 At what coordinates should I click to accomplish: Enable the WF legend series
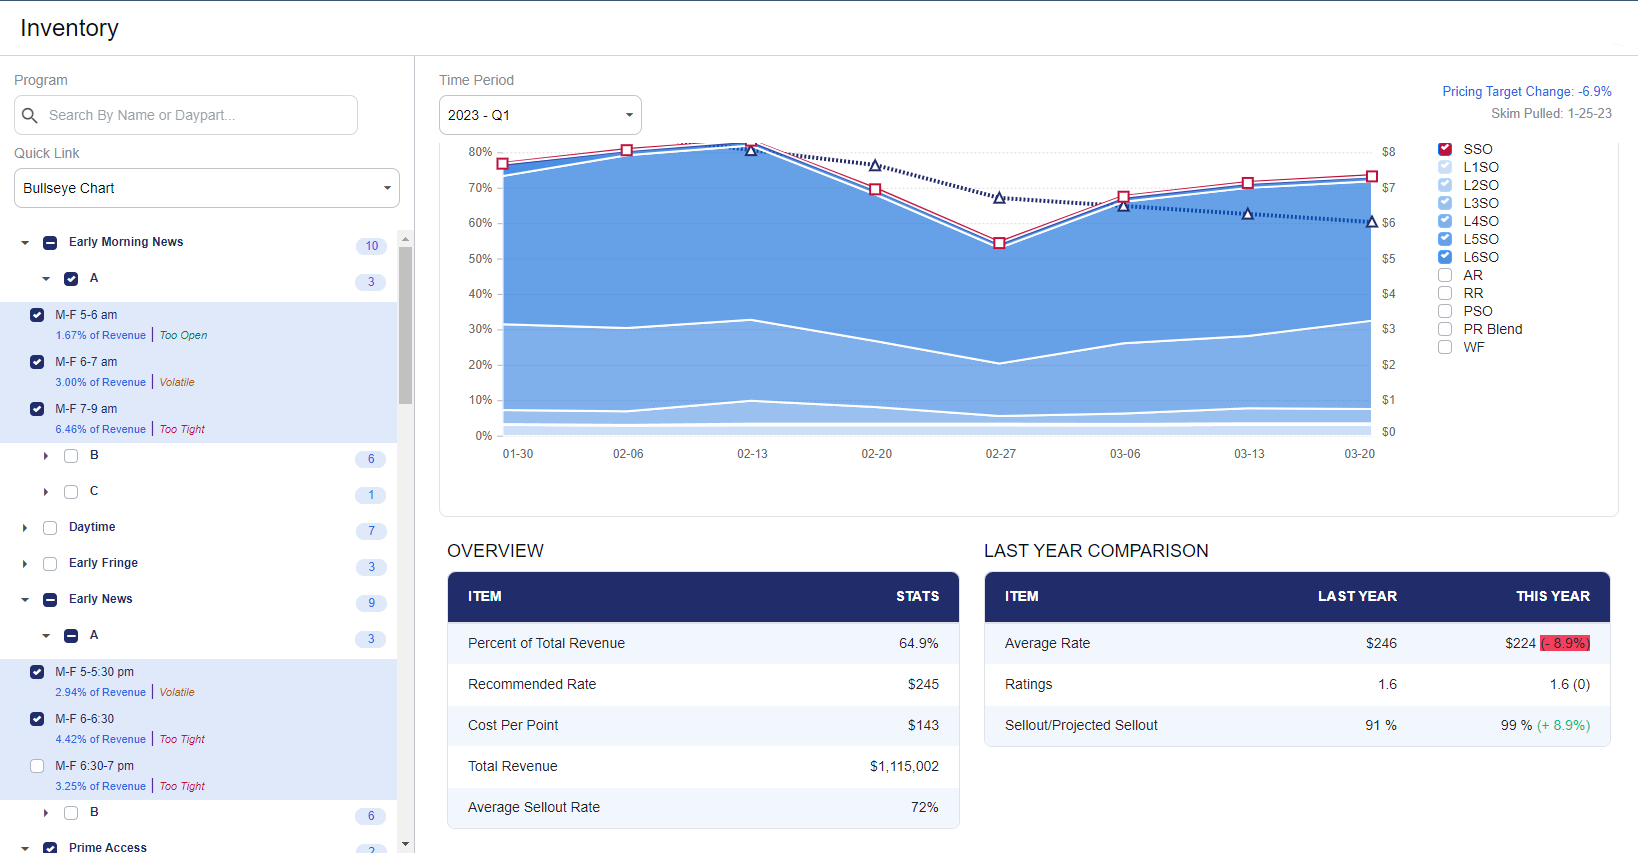click(x=1445, y=347)
